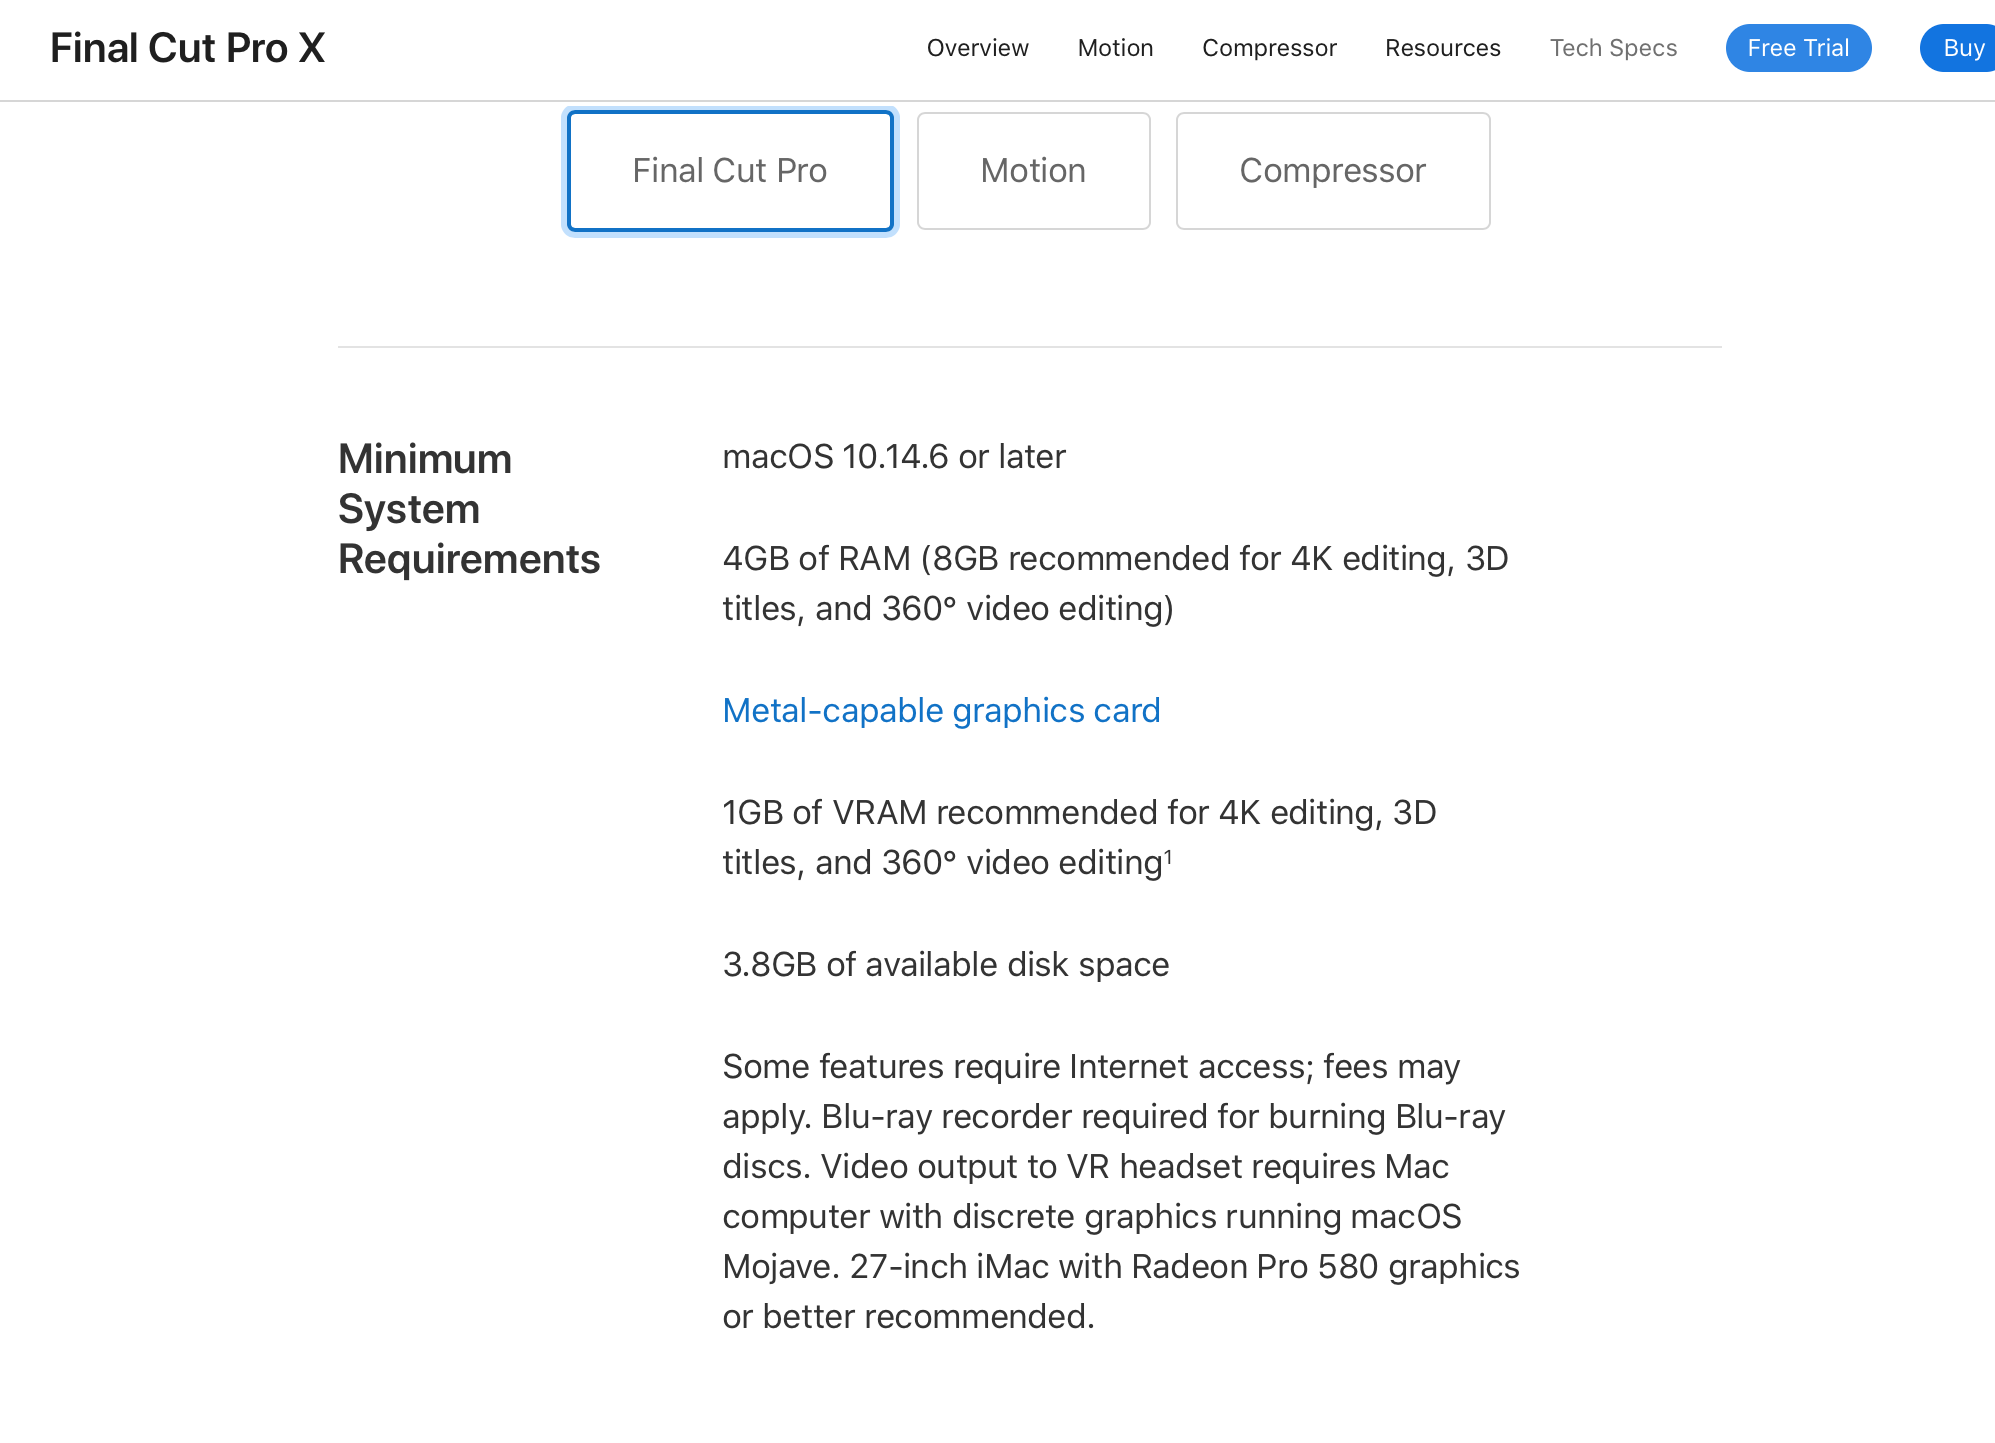The image size is (1995, 1443).
Task: Select the Final Cut Pro specs tab
Action: [x=730, y=171]
